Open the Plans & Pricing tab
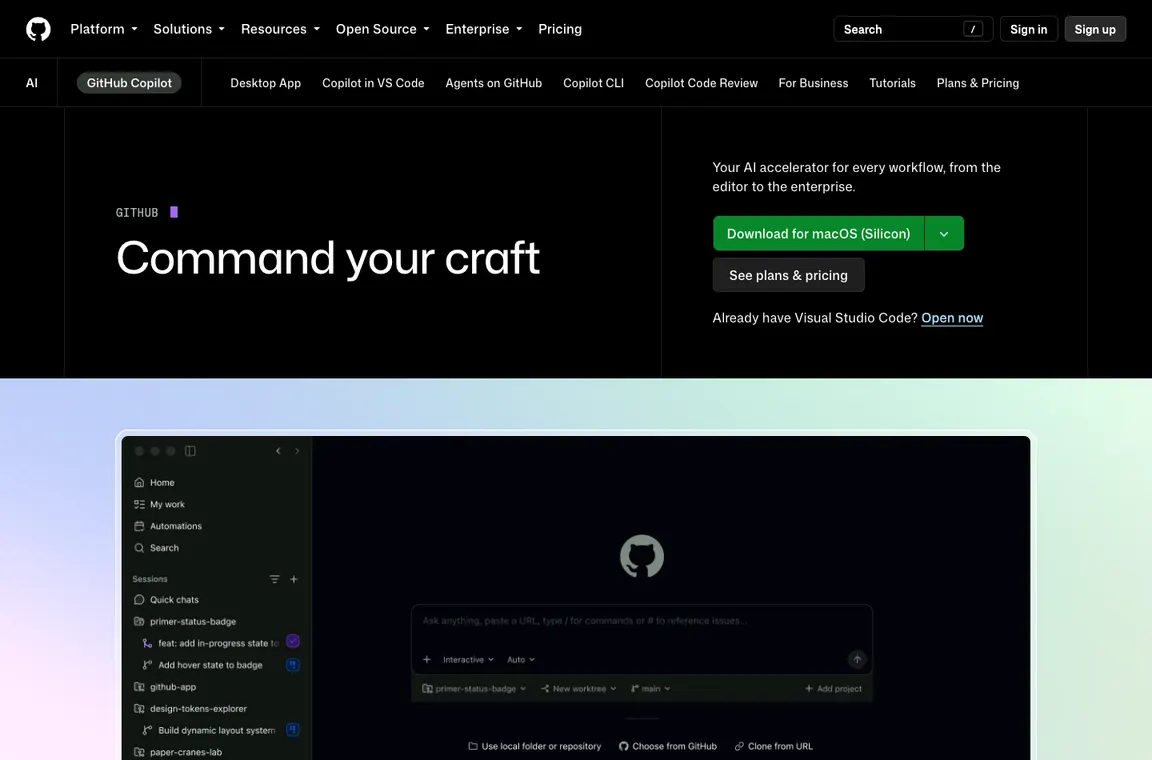 [x=978, y=83]
